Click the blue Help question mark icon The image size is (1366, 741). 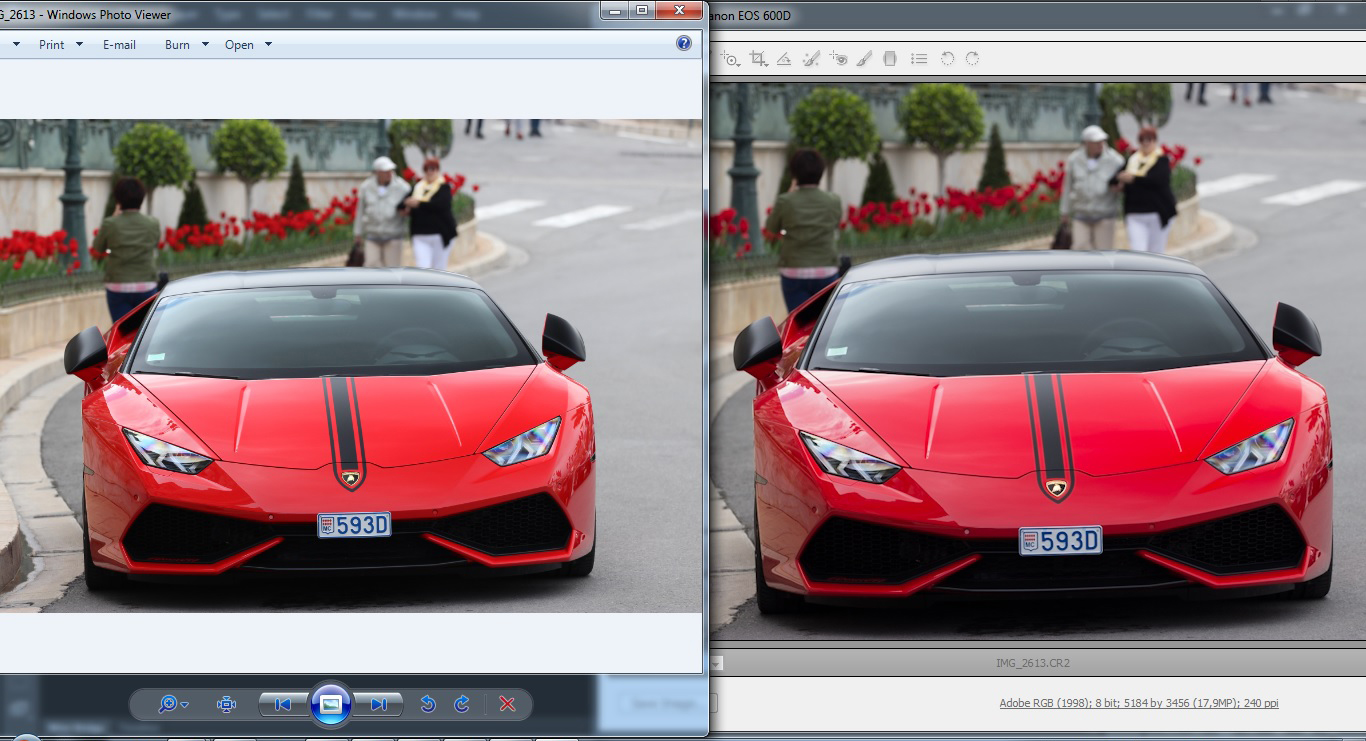[684, 43]
